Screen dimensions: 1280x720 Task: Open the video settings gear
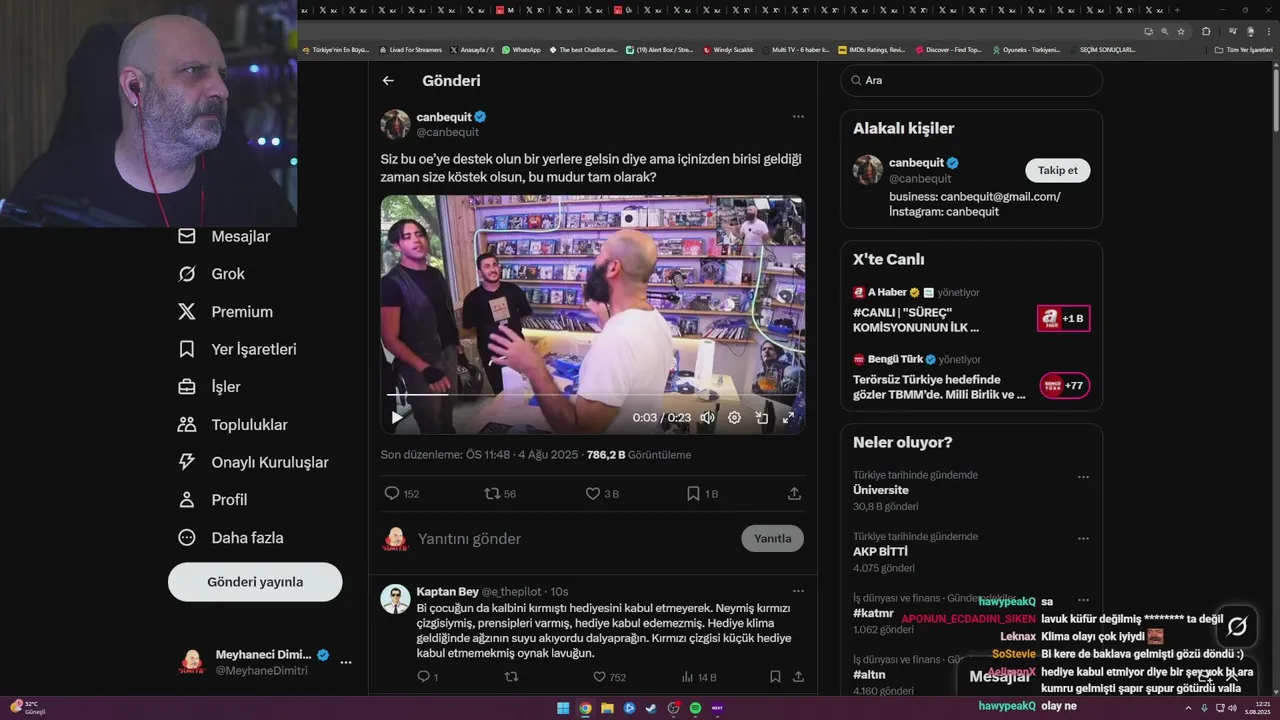[x=734, y=418]
